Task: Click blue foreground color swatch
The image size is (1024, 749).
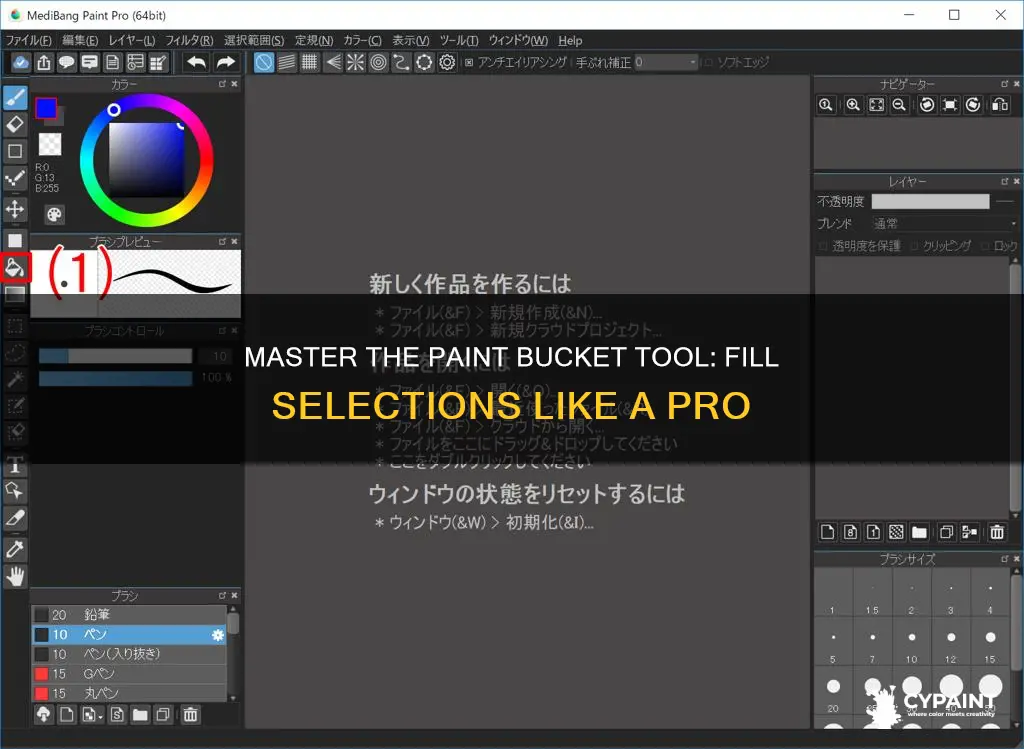Action: coord(46,108)
